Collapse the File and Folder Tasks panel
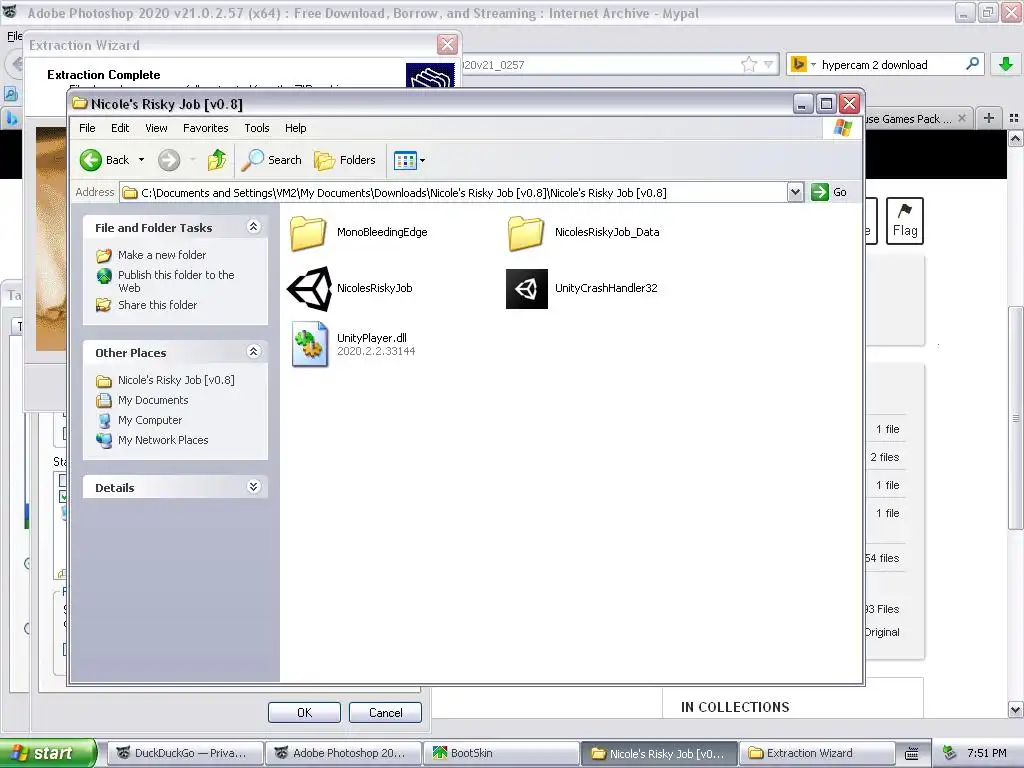Image resolution: width=1024 pixels, height=768 pixels. (x=253, y=227)
